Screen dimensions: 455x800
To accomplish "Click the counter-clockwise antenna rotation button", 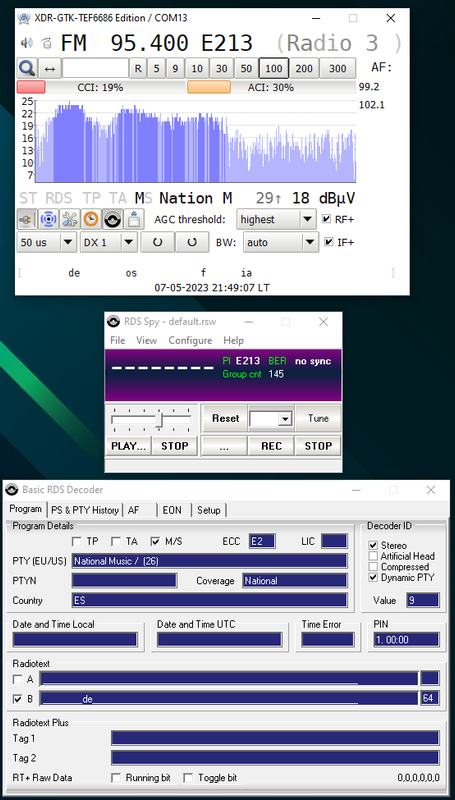I will [x=158, y=242].
